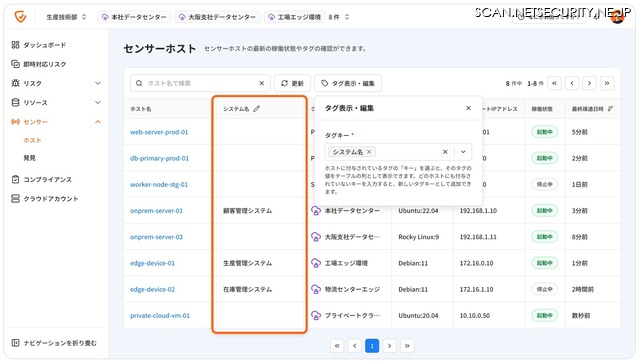This screenshot has width=640, height=363.
Task: Open the 8件 environment count dropdown
Action: click(339, 17)
